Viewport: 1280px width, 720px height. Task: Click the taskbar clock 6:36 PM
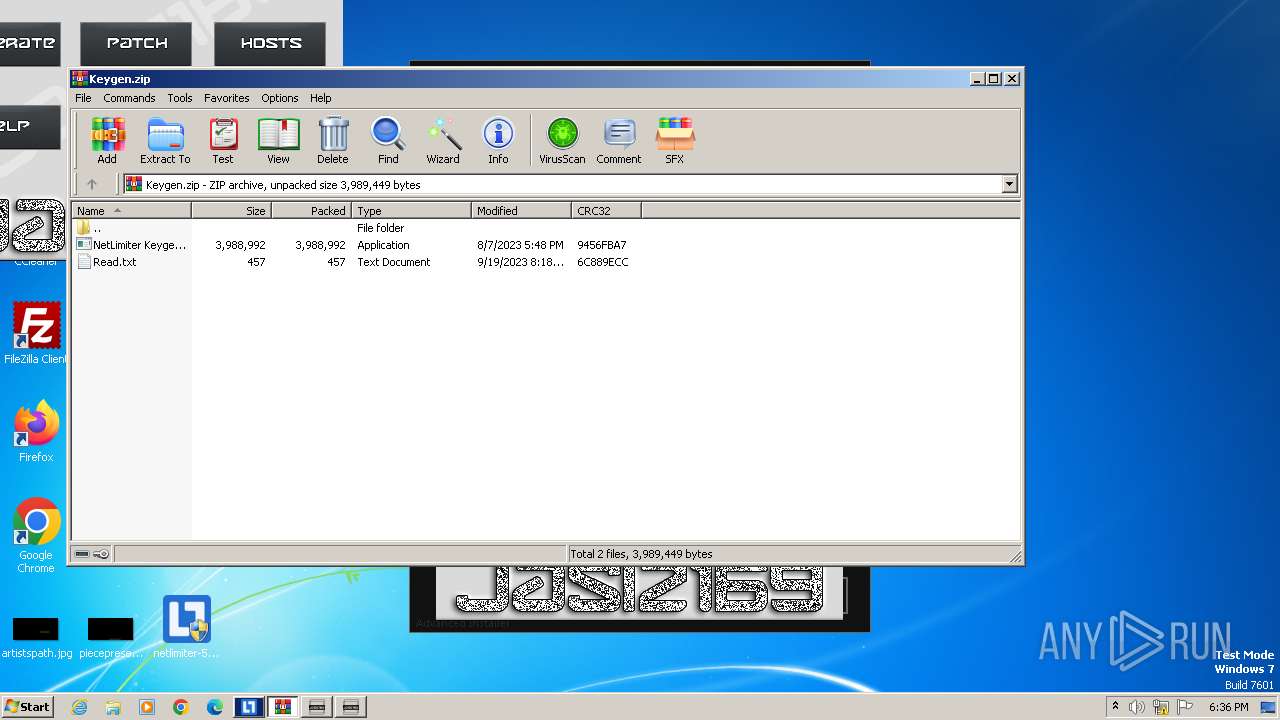pos(1228,707)
